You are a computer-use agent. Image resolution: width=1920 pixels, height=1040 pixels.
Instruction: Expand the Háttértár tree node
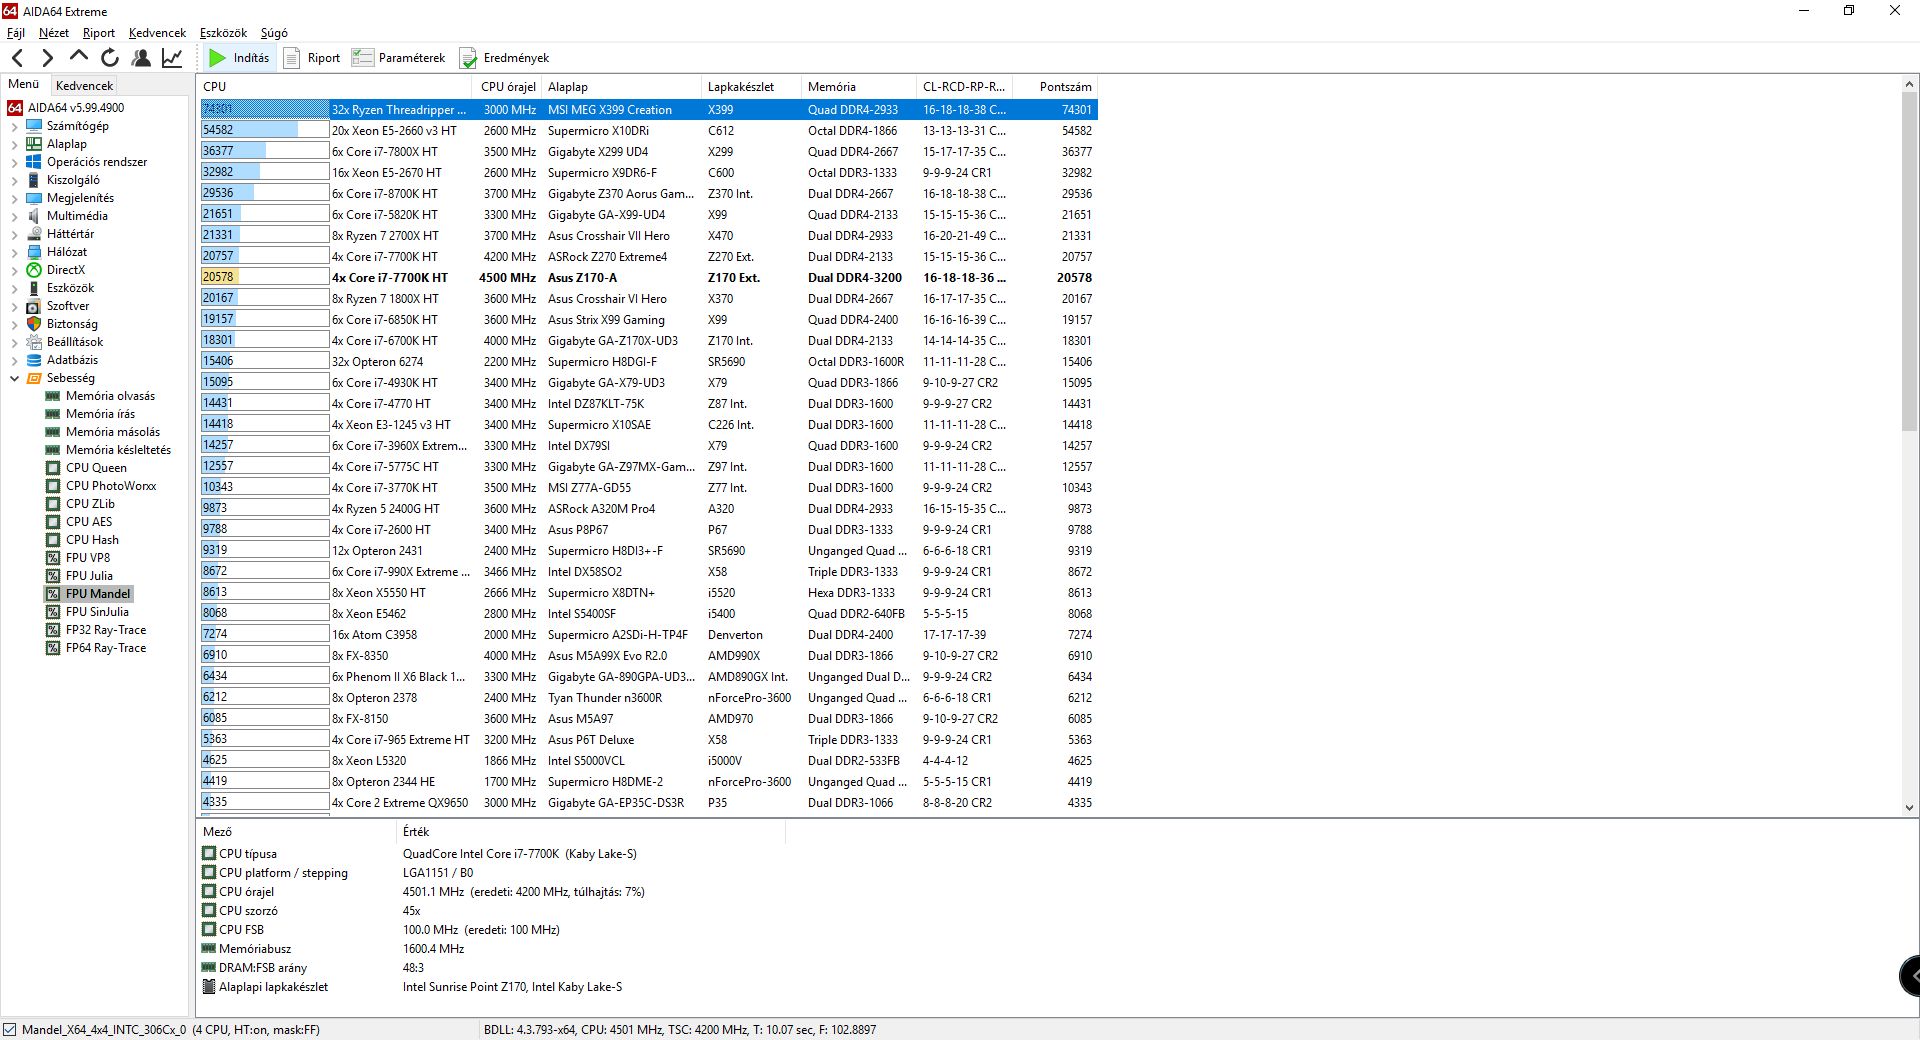point(14,235)
